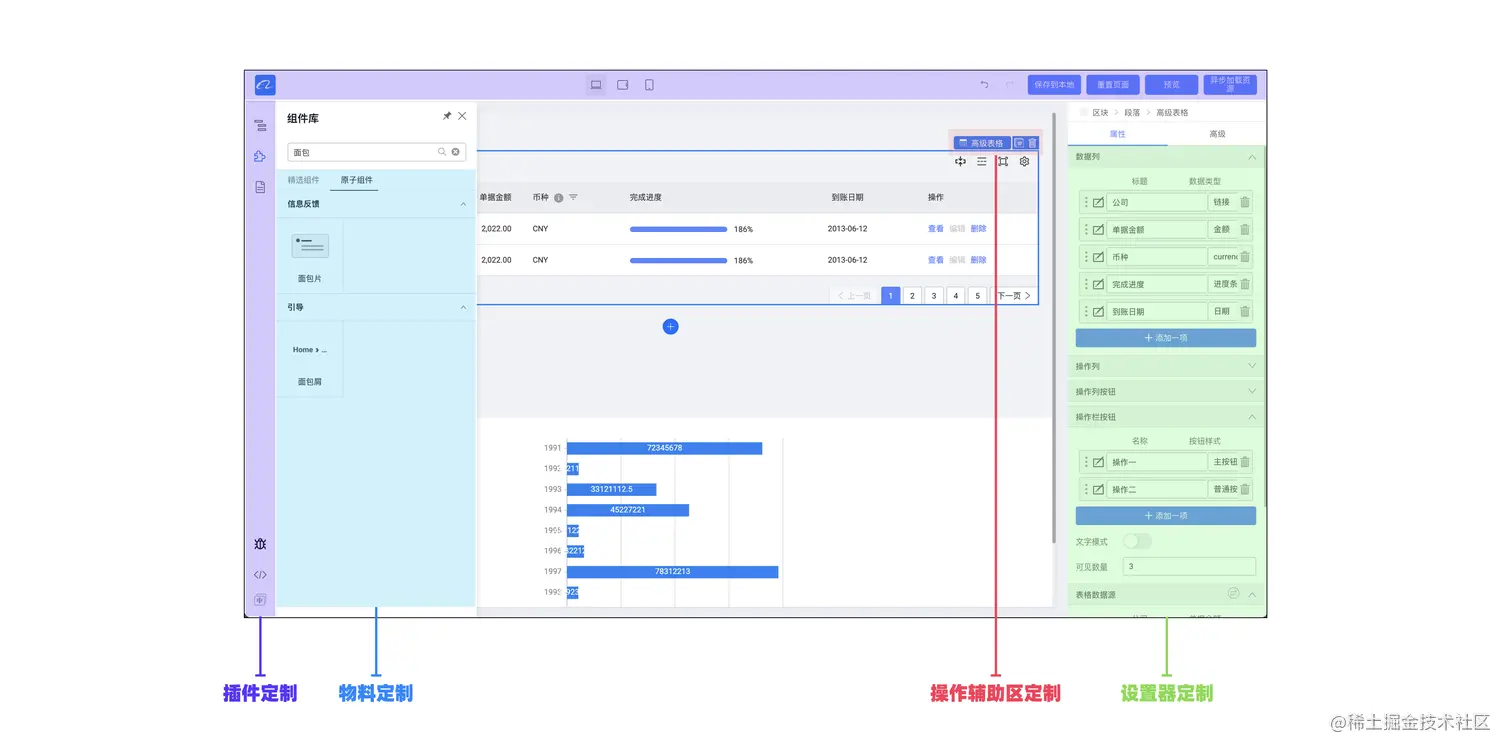Open the component library puzzle icon

coord(260,156)
